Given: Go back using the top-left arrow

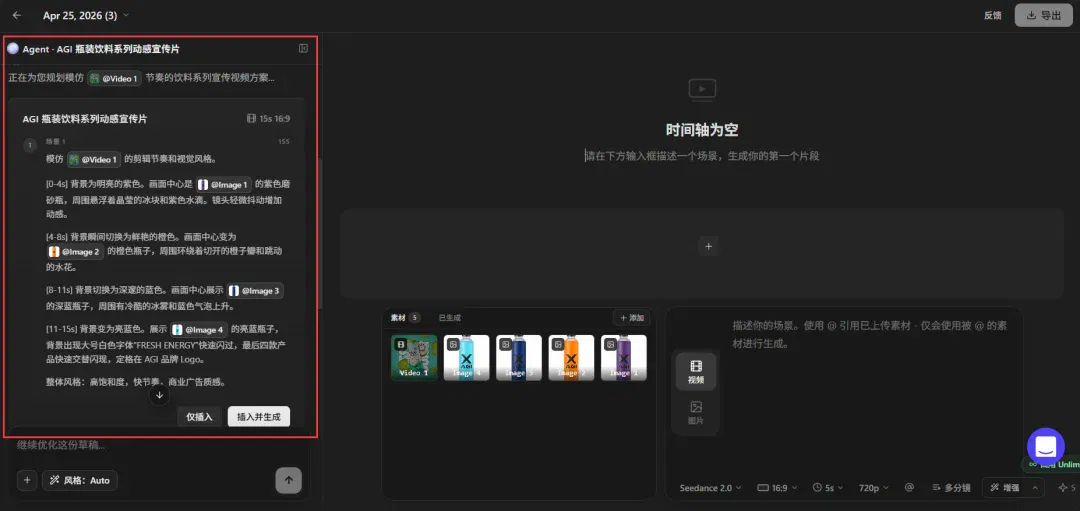Looking at the screenshot, I should click(17, 15).
